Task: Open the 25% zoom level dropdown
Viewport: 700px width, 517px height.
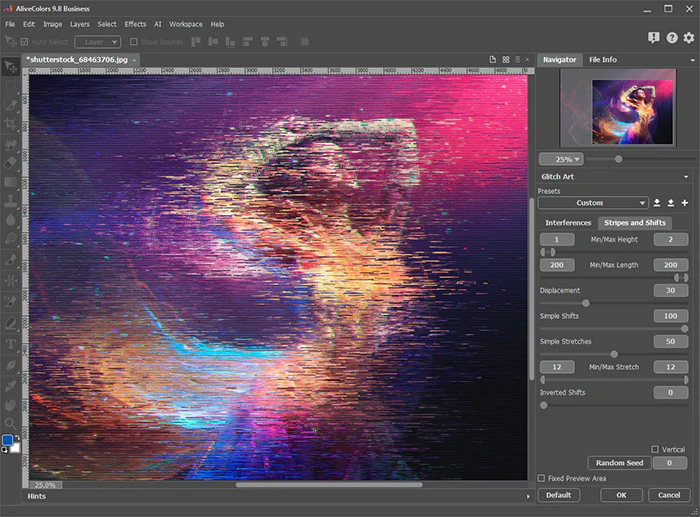Action: (560, 159)
